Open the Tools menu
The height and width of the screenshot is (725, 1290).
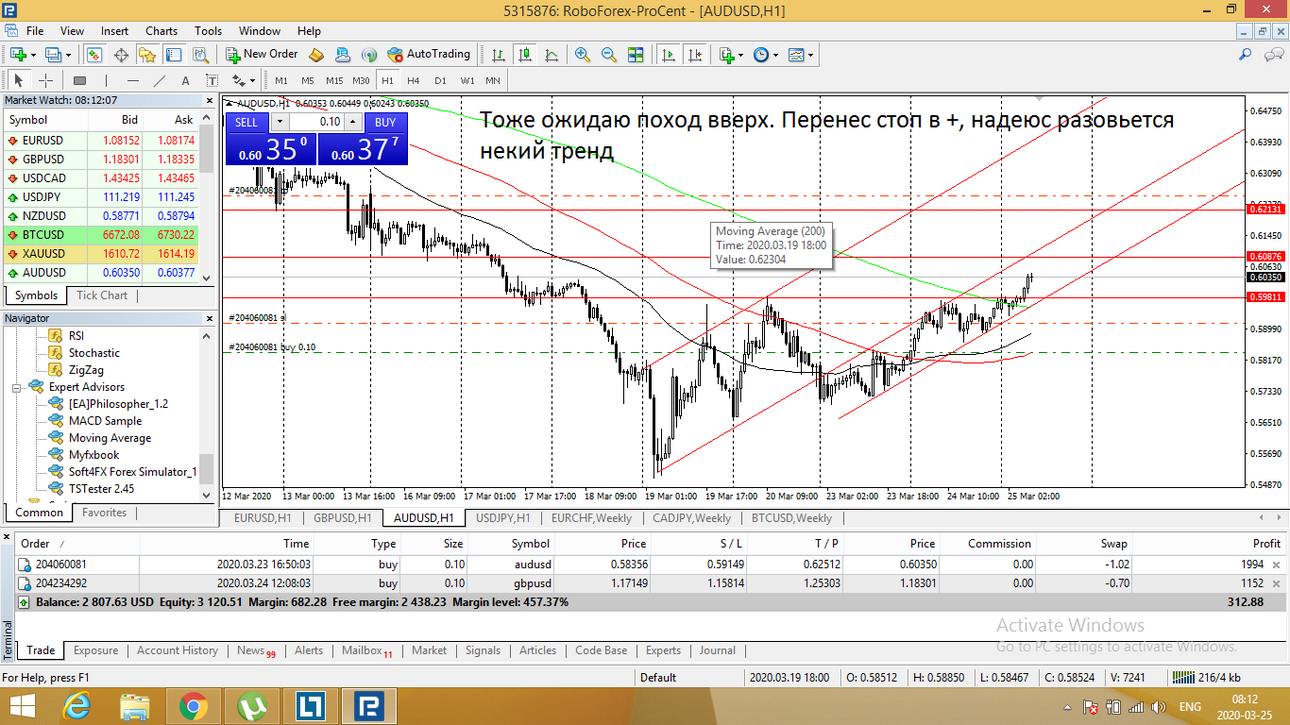coord(208,31)
